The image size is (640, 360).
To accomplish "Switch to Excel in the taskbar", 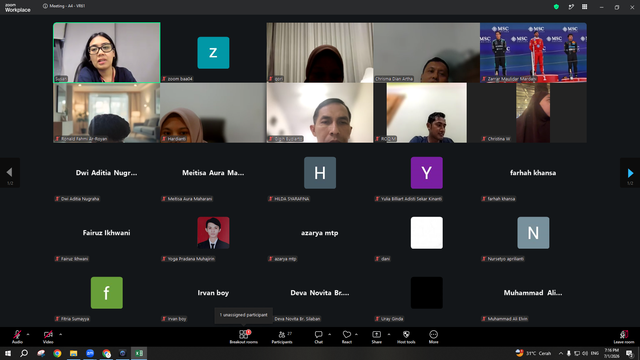I will [x=139, y=353].
